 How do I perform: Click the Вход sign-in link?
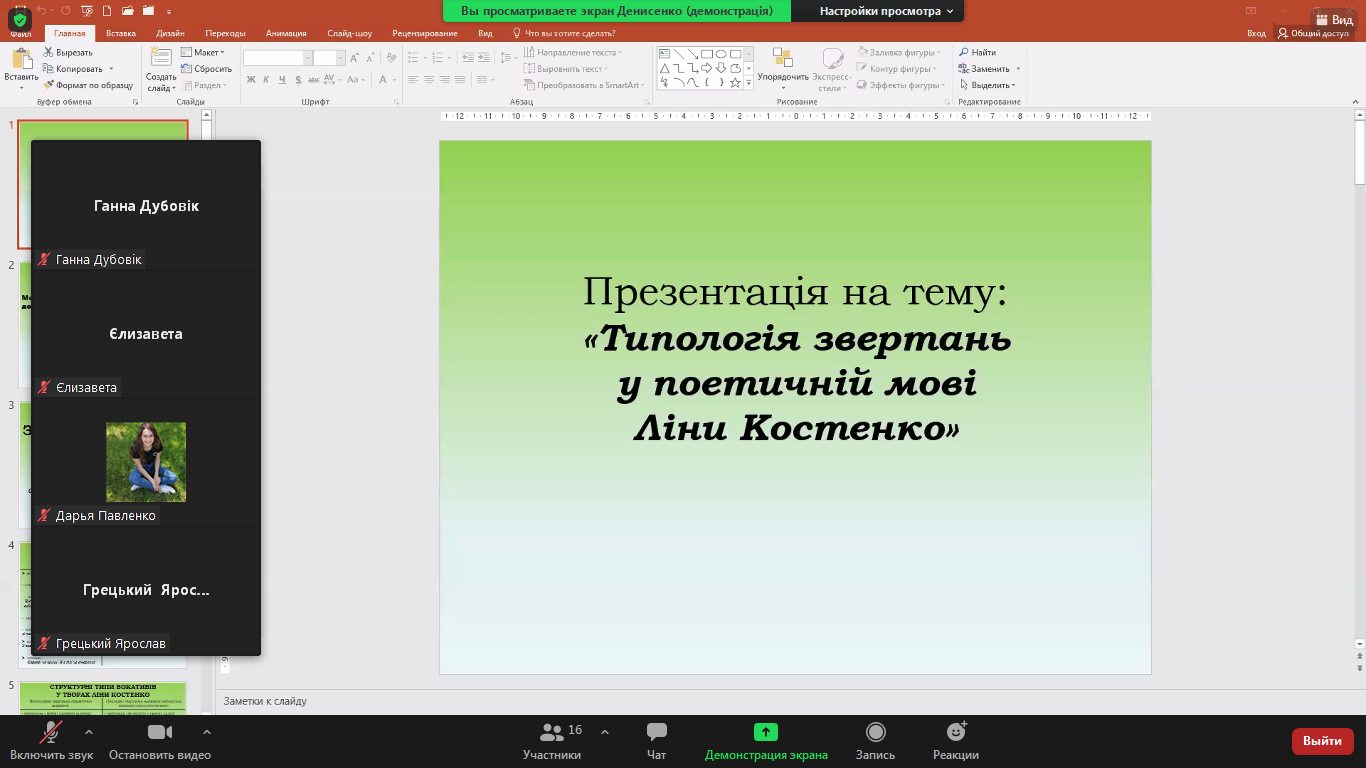[1256, 33]
